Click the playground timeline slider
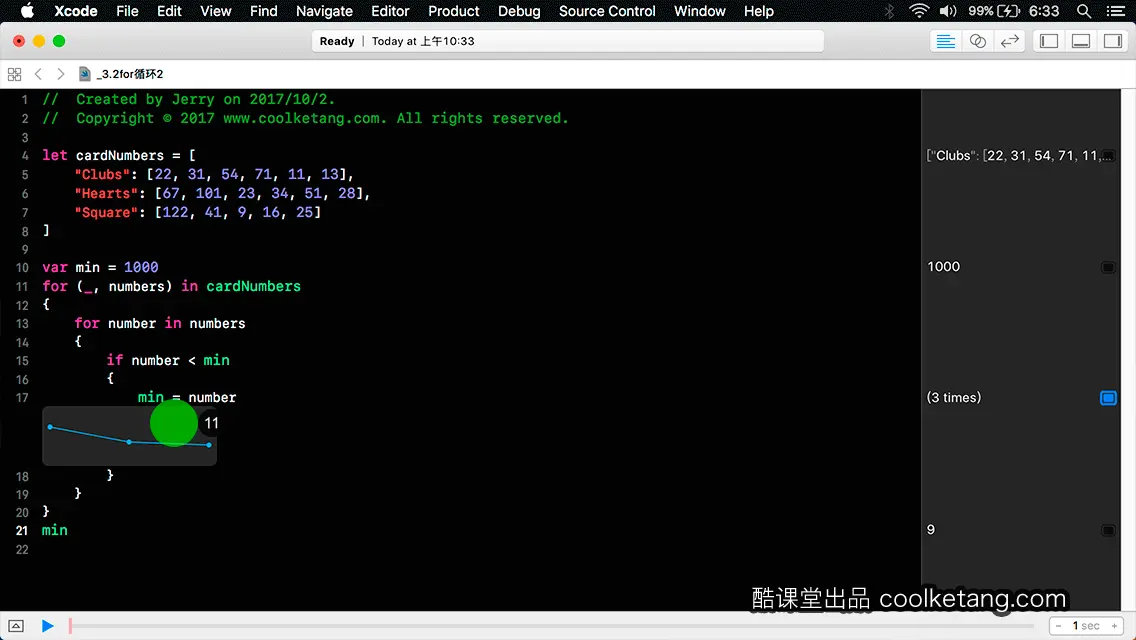The height and width of the screenshot is (640, 1136). (x=552, y=626)
